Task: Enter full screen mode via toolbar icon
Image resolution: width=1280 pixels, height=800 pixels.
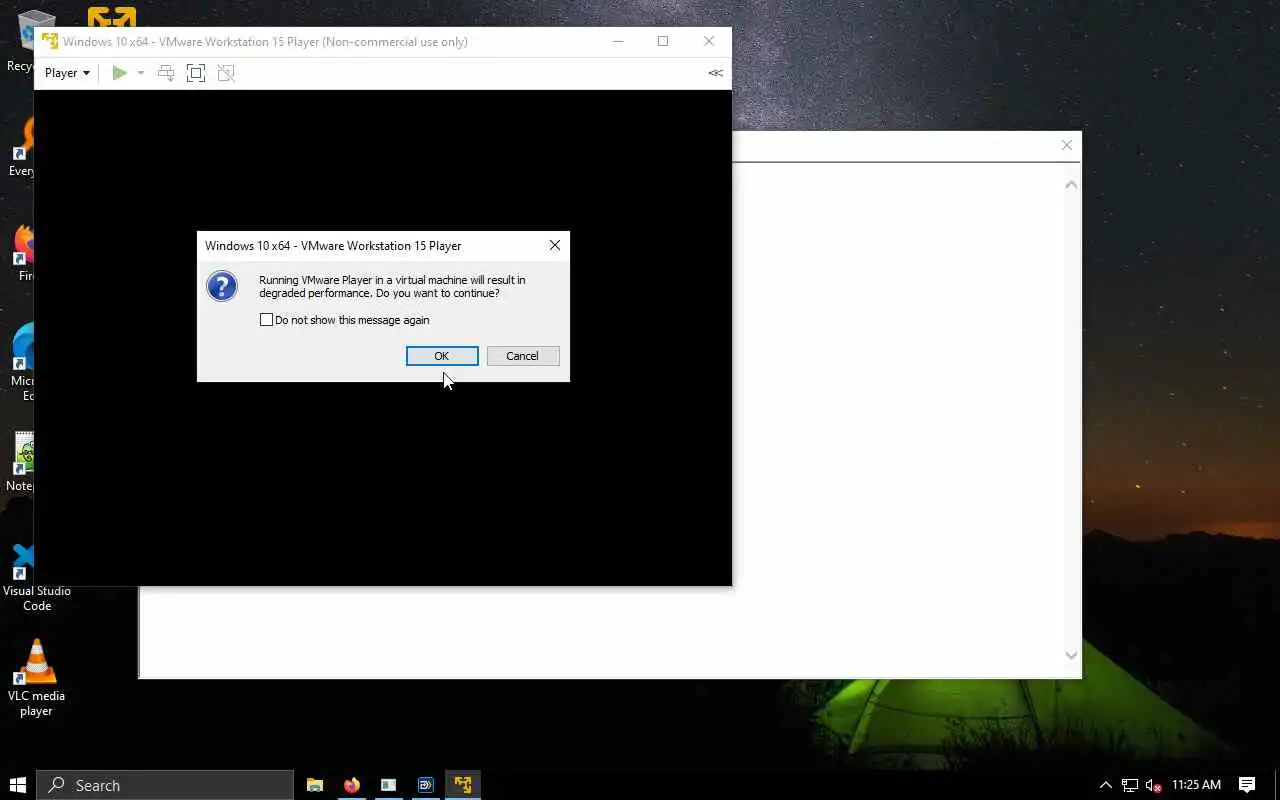Action: (x=196, y=73)
